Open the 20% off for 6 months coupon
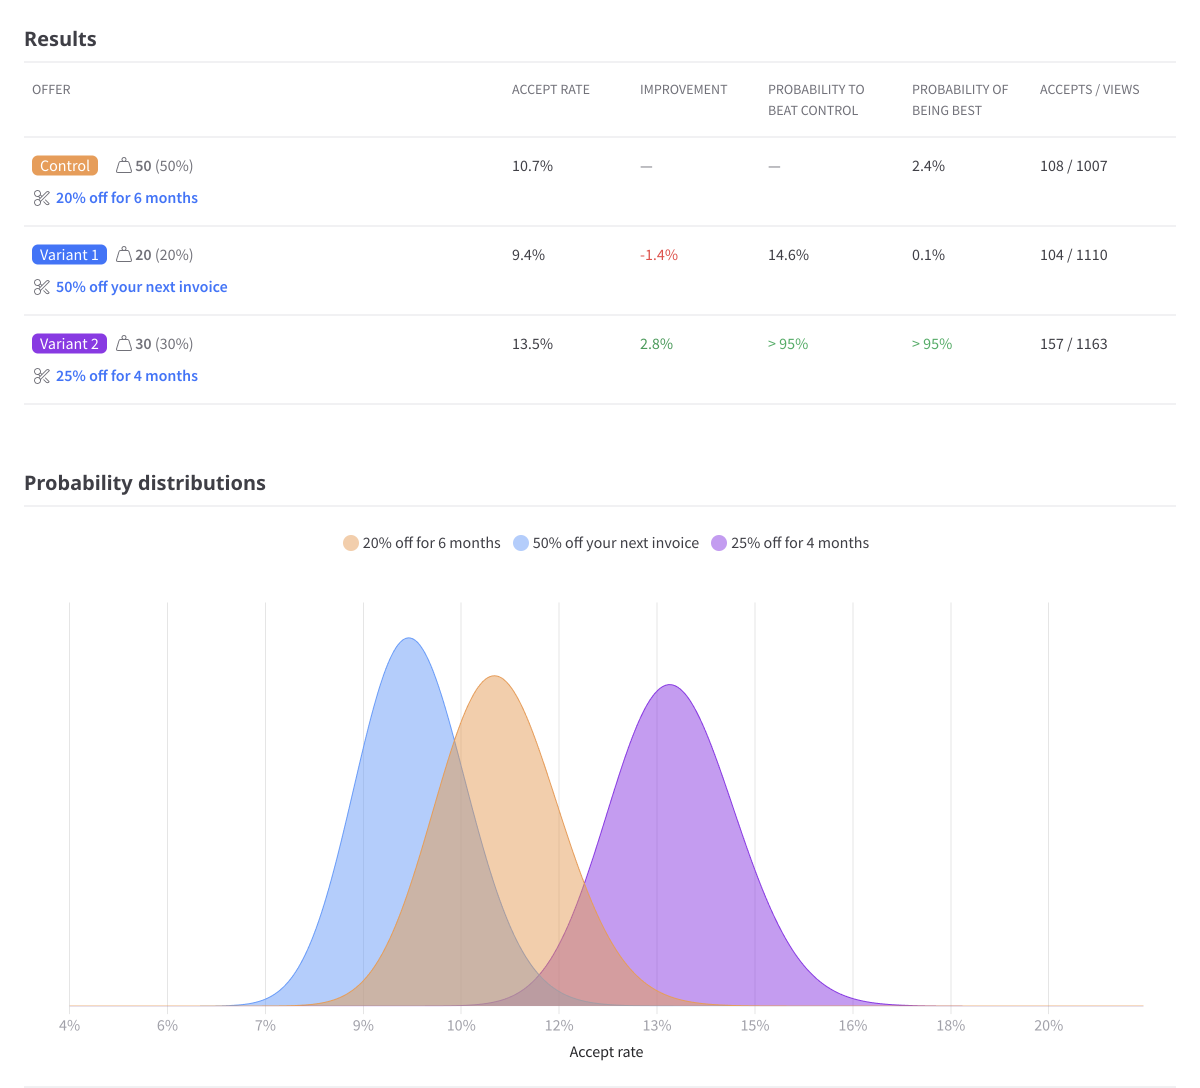 click(x=127, y=197)
